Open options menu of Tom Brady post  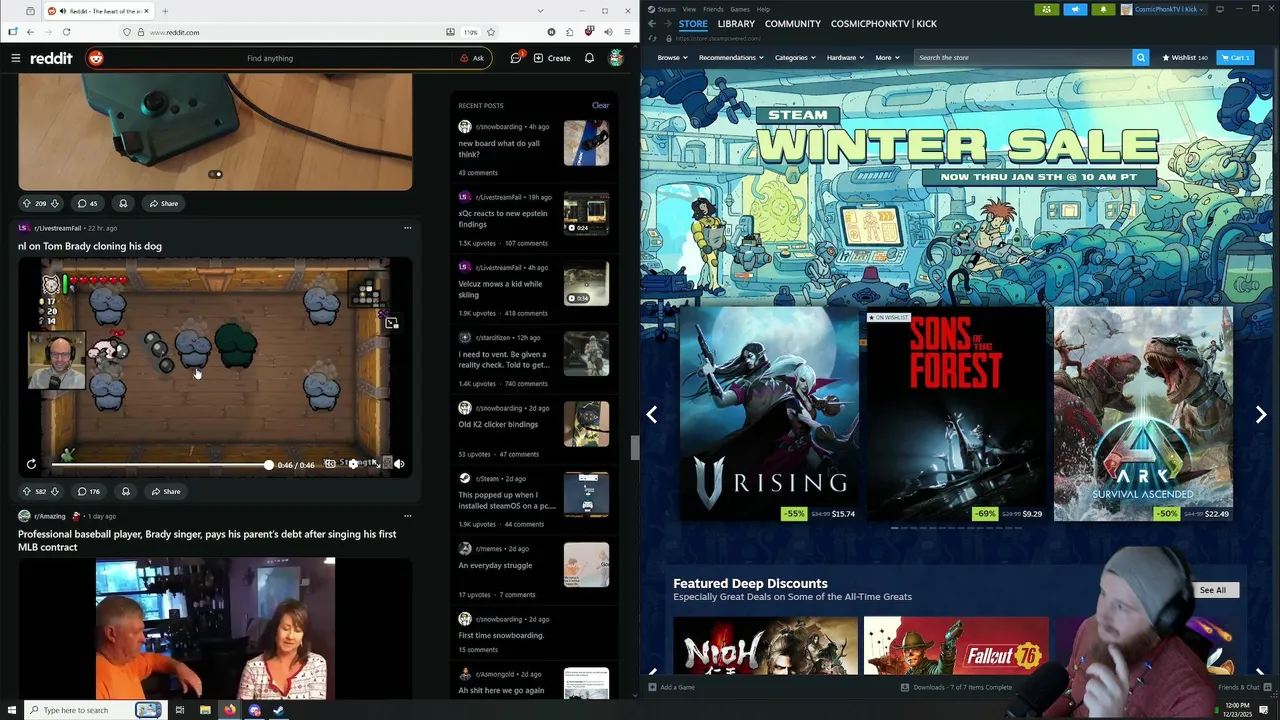point(407,228)
